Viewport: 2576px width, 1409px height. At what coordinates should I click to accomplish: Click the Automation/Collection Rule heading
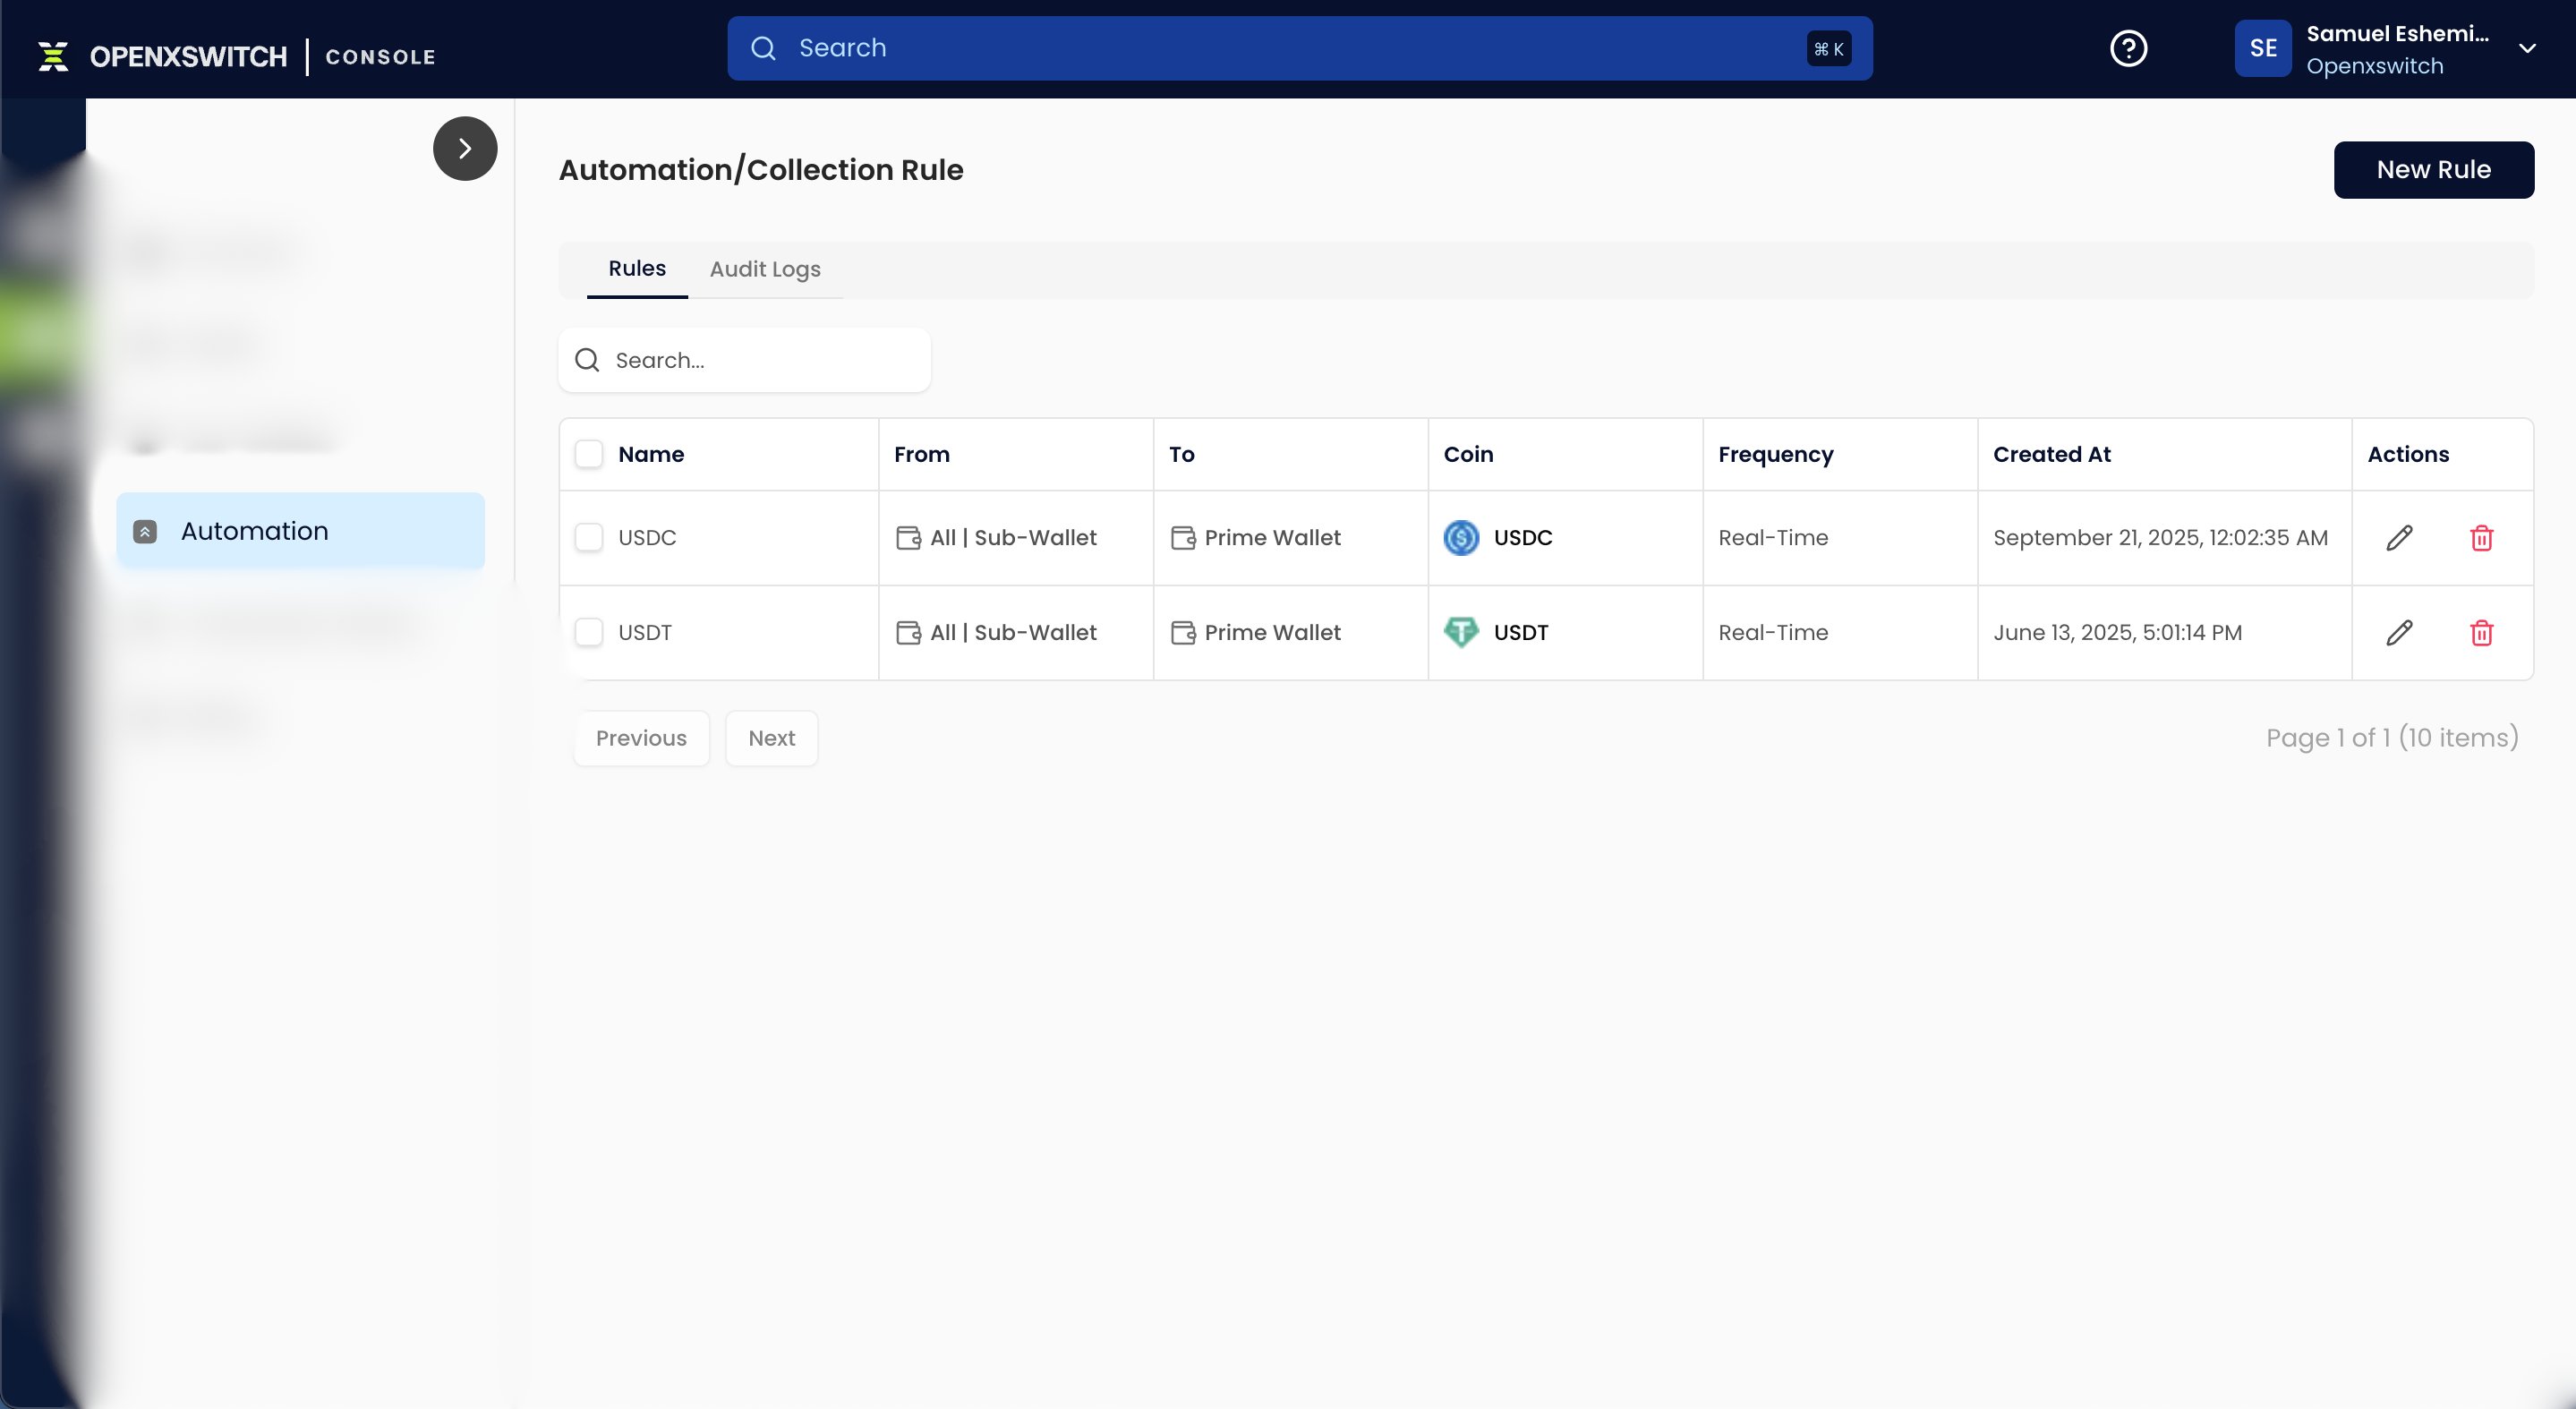pos(760,170)
